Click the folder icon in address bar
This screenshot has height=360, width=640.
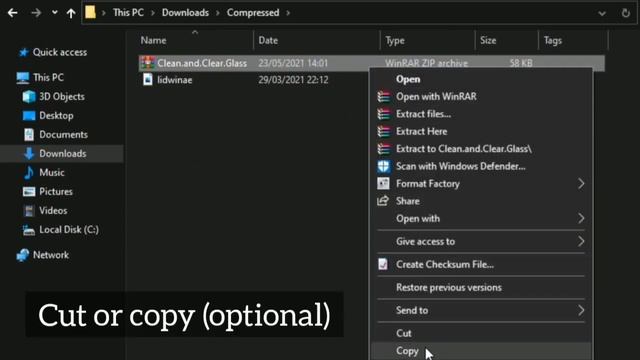(90, 13)
